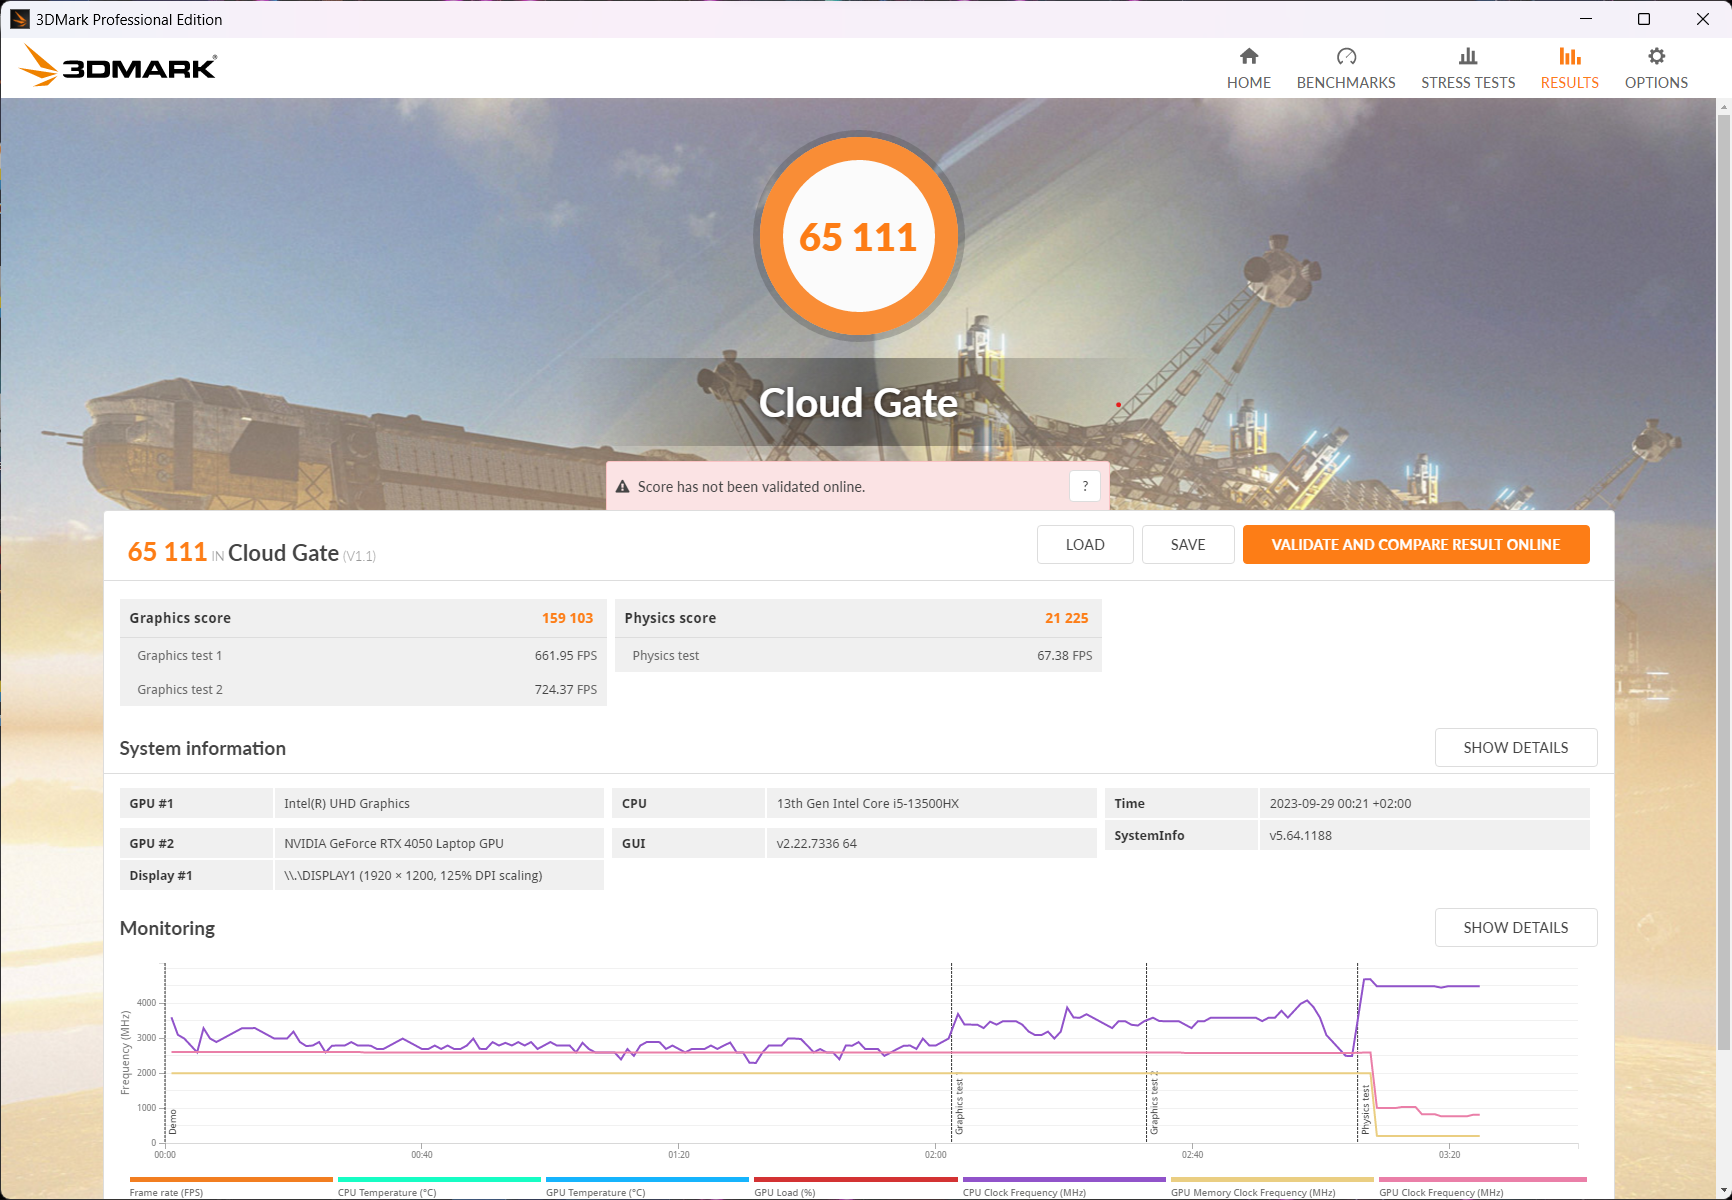1732x1200 pixels.
Task: Select the RESULTS tab
Action: tap(1569, 68)
